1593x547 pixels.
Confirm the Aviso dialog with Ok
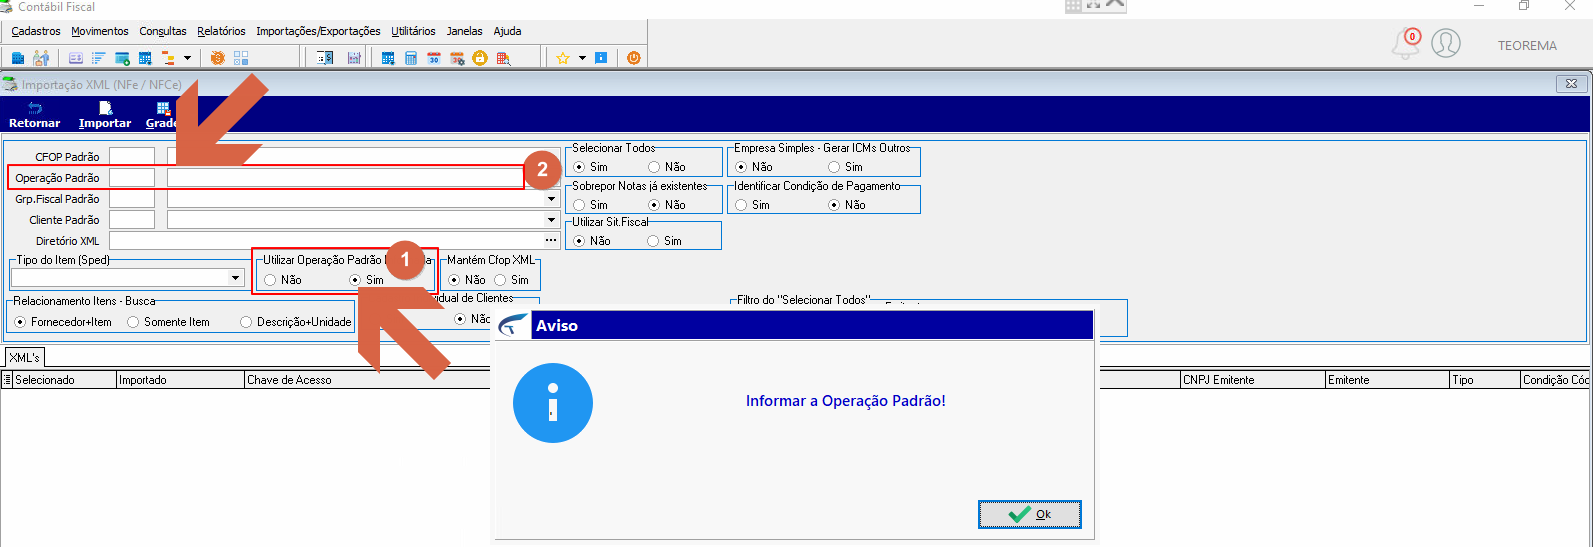(1029, 514)
